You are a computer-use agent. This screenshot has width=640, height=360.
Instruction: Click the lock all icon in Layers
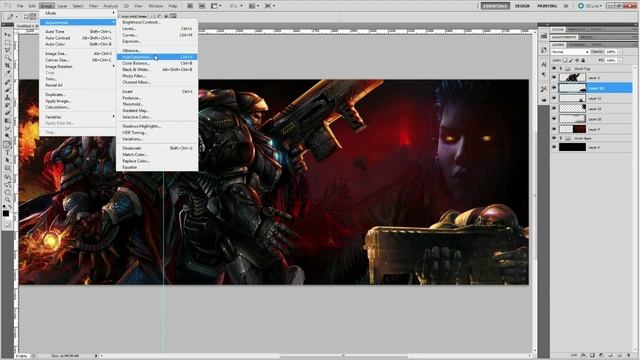(583, 60)
